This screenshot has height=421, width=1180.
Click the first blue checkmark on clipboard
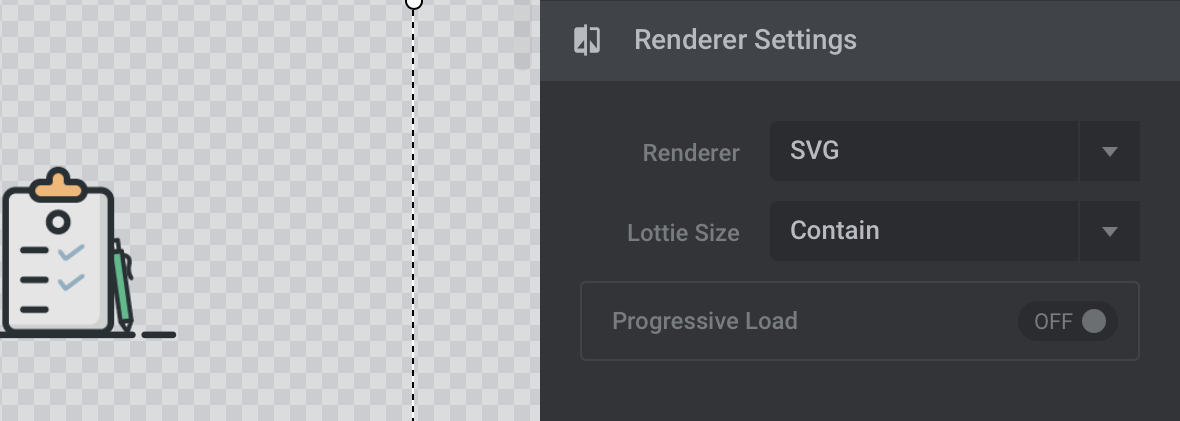click(71, 252)
